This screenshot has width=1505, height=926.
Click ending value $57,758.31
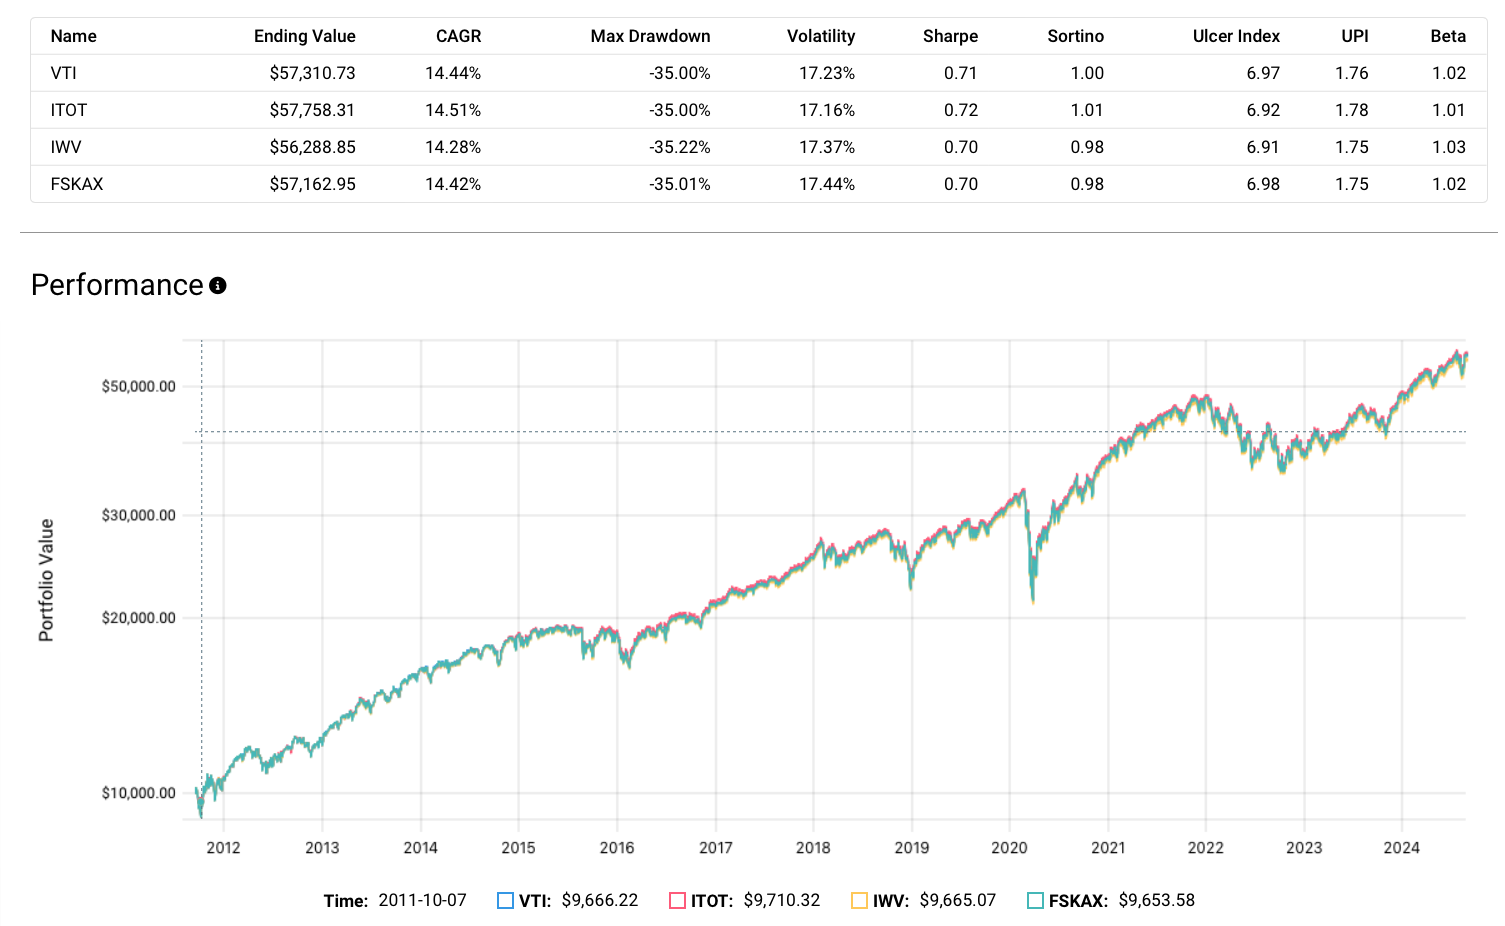313,110
